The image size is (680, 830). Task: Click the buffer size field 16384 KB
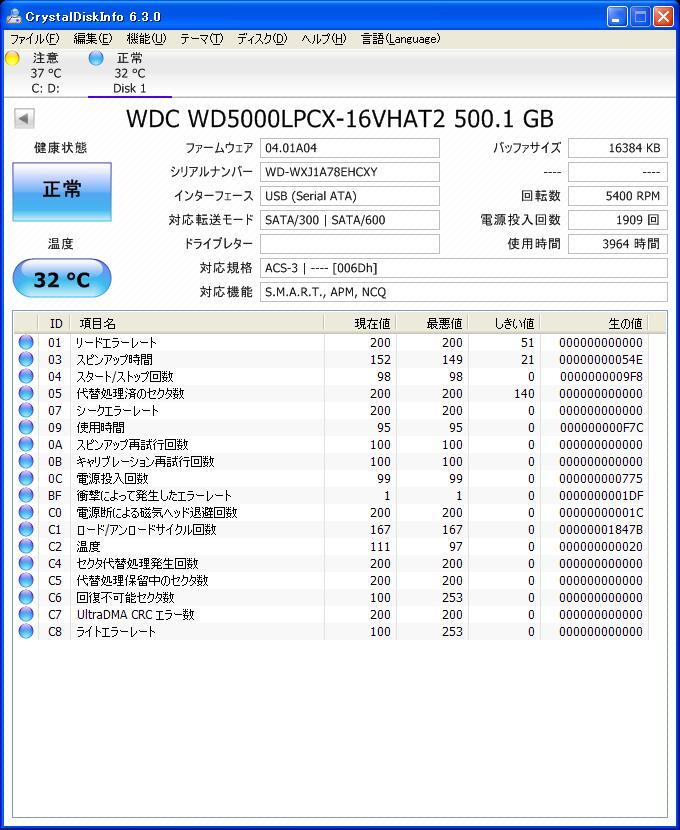(618, 148)
